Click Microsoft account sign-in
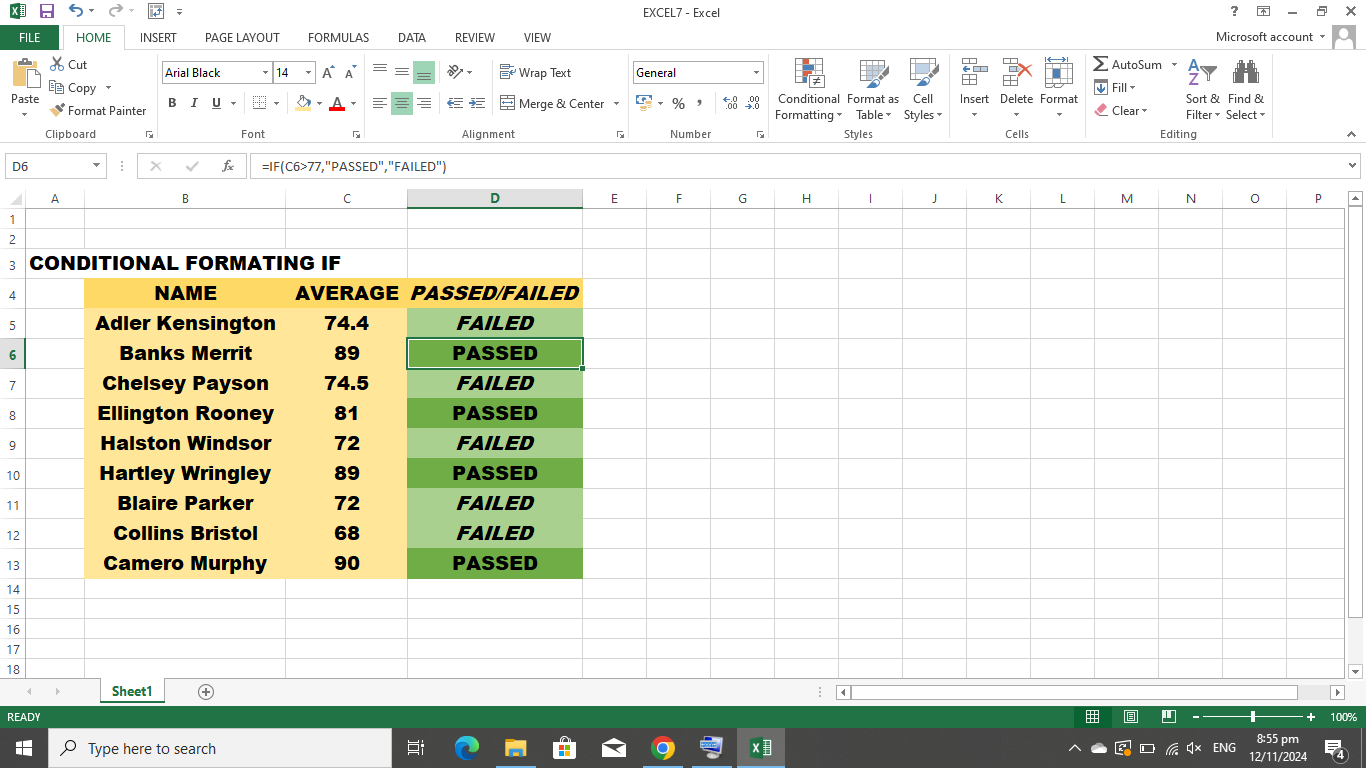Screen dimensions: 1366x768 (1264, 37)
